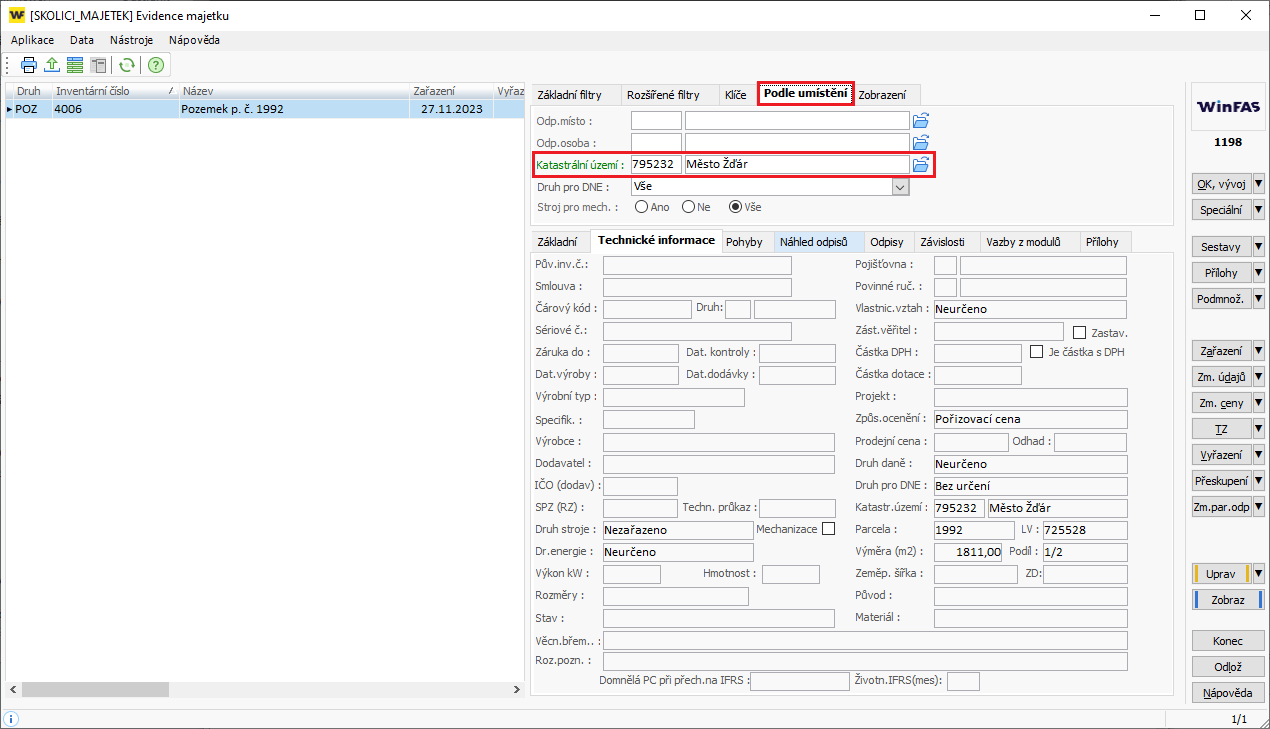This screenshot has height=729, width=1270.
Task: Click the print icon in toolbar
Action: (x=29, y=65)
